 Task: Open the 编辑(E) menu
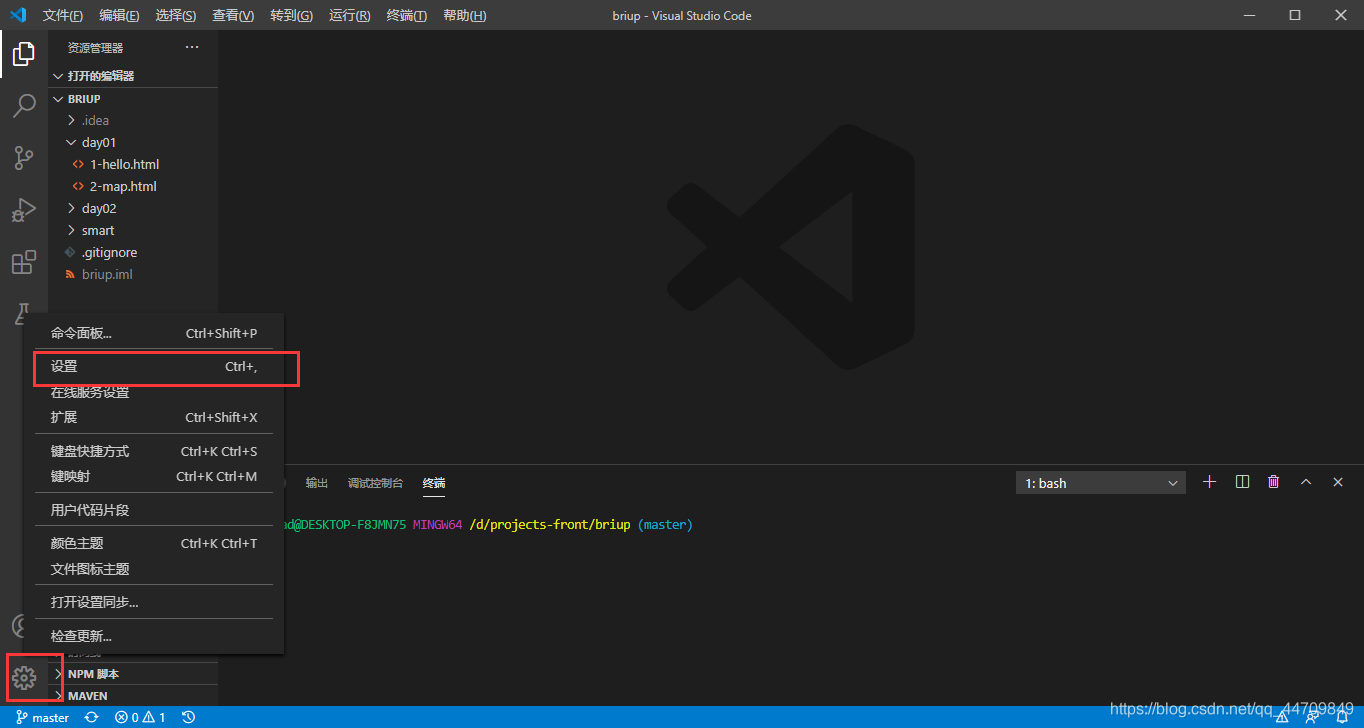click(120, 15)
